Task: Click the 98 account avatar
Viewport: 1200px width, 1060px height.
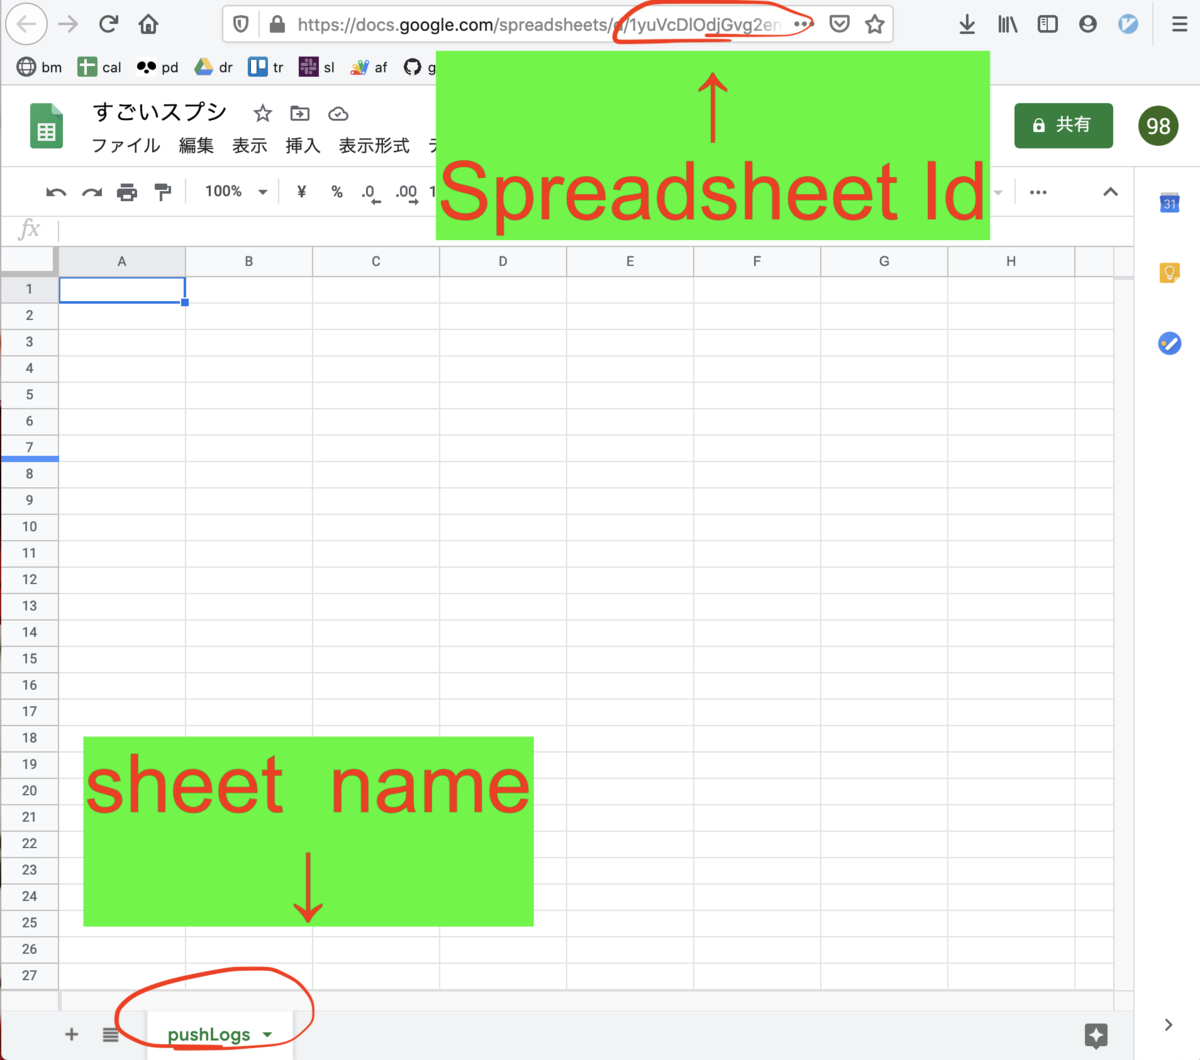Action: tap(1157, 126)
